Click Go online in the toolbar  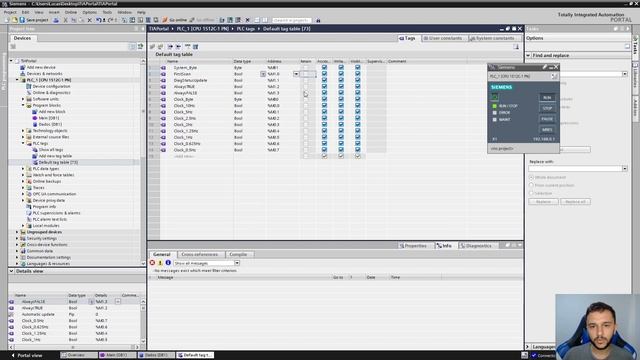click(174, 20)
